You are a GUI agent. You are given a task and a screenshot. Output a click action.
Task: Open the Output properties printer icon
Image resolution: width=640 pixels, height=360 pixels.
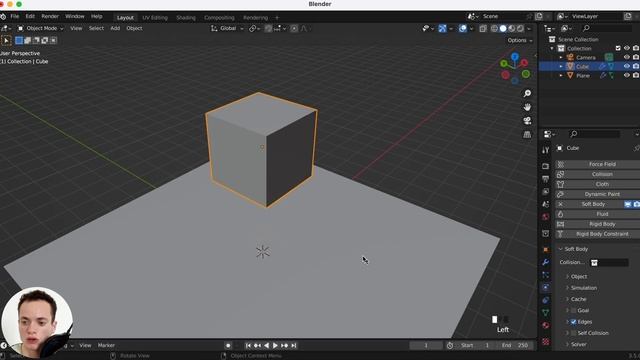(x=545, y=179)
